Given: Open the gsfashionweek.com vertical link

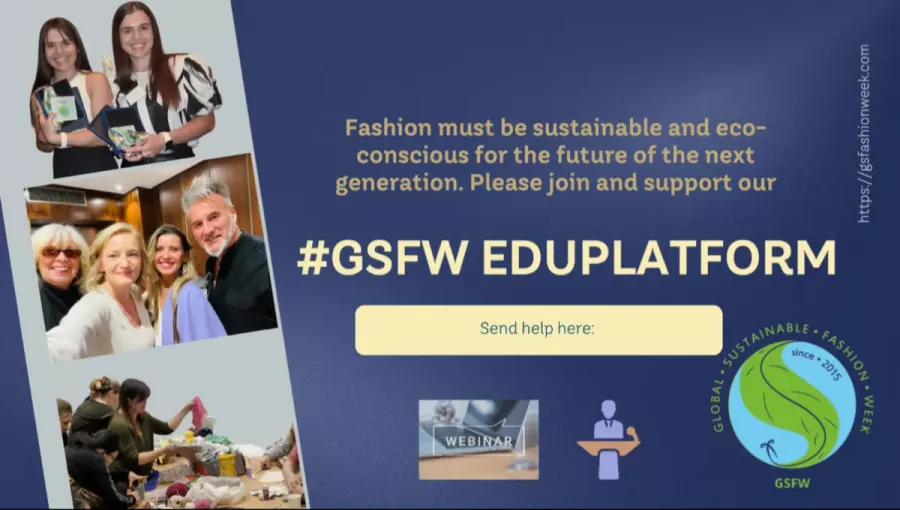Looking at the screenshot, I should click(x=864, y=133).
